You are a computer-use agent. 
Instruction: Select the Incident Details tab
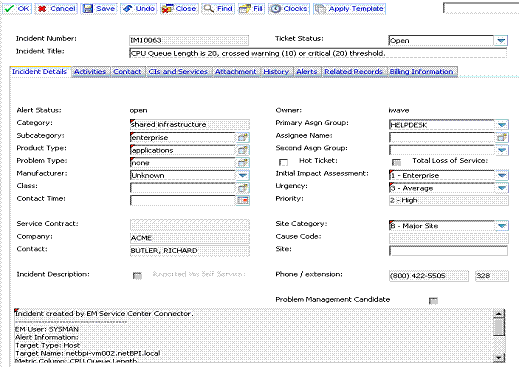click(x=39, y=72)
